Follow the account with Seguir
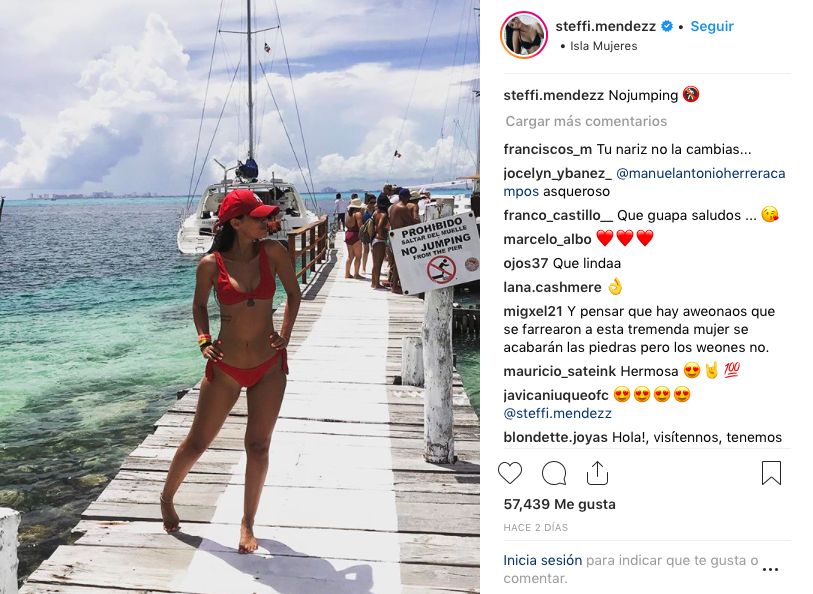 pos(712,26)
